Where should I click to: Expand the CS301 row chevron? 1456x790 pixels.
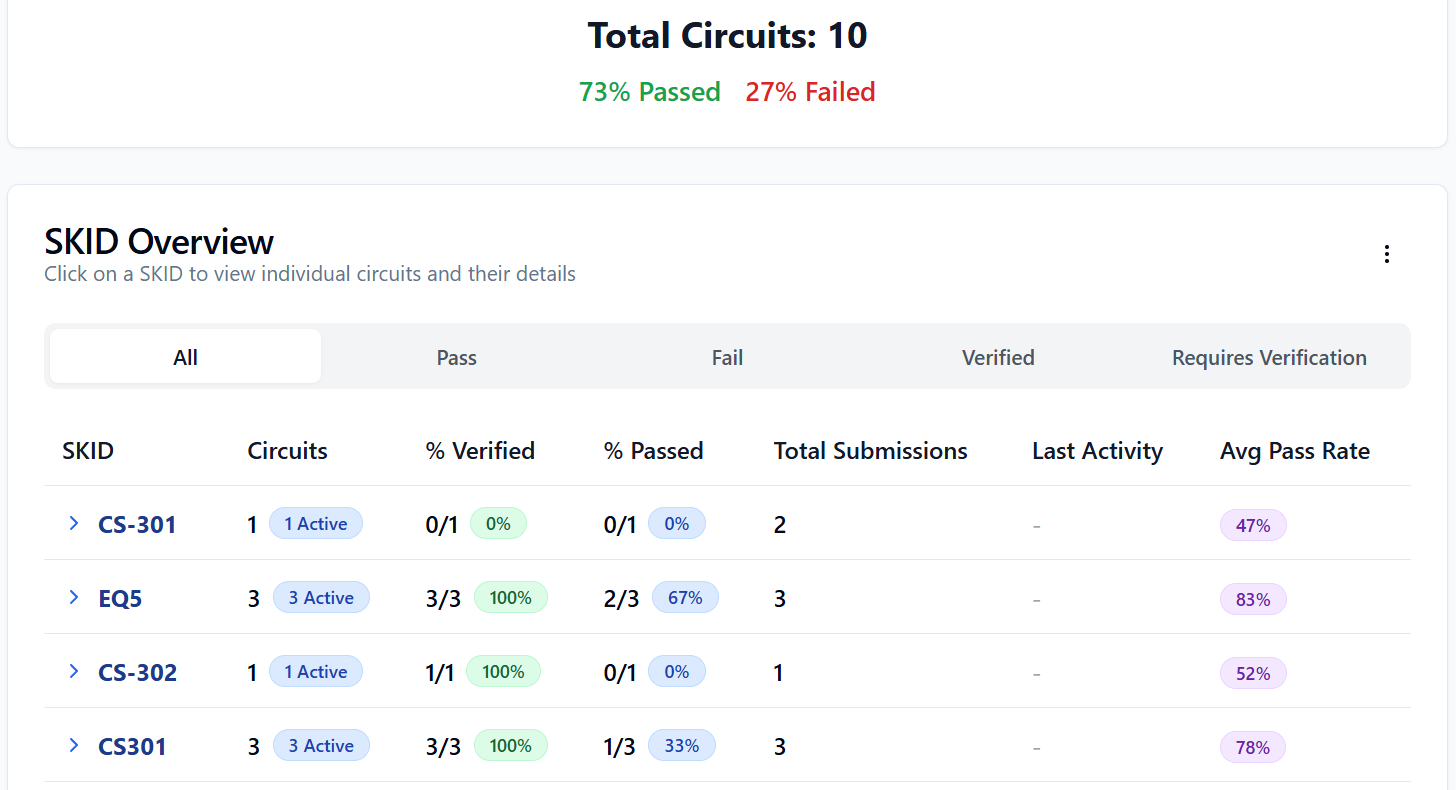(x=73, y=745)
